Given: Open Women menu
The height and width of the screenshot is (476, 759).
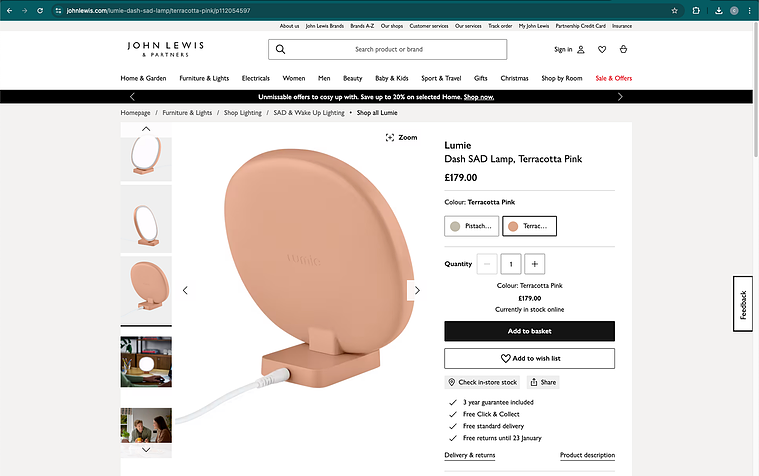Looking at the screenshot, I should click(294, 78).
